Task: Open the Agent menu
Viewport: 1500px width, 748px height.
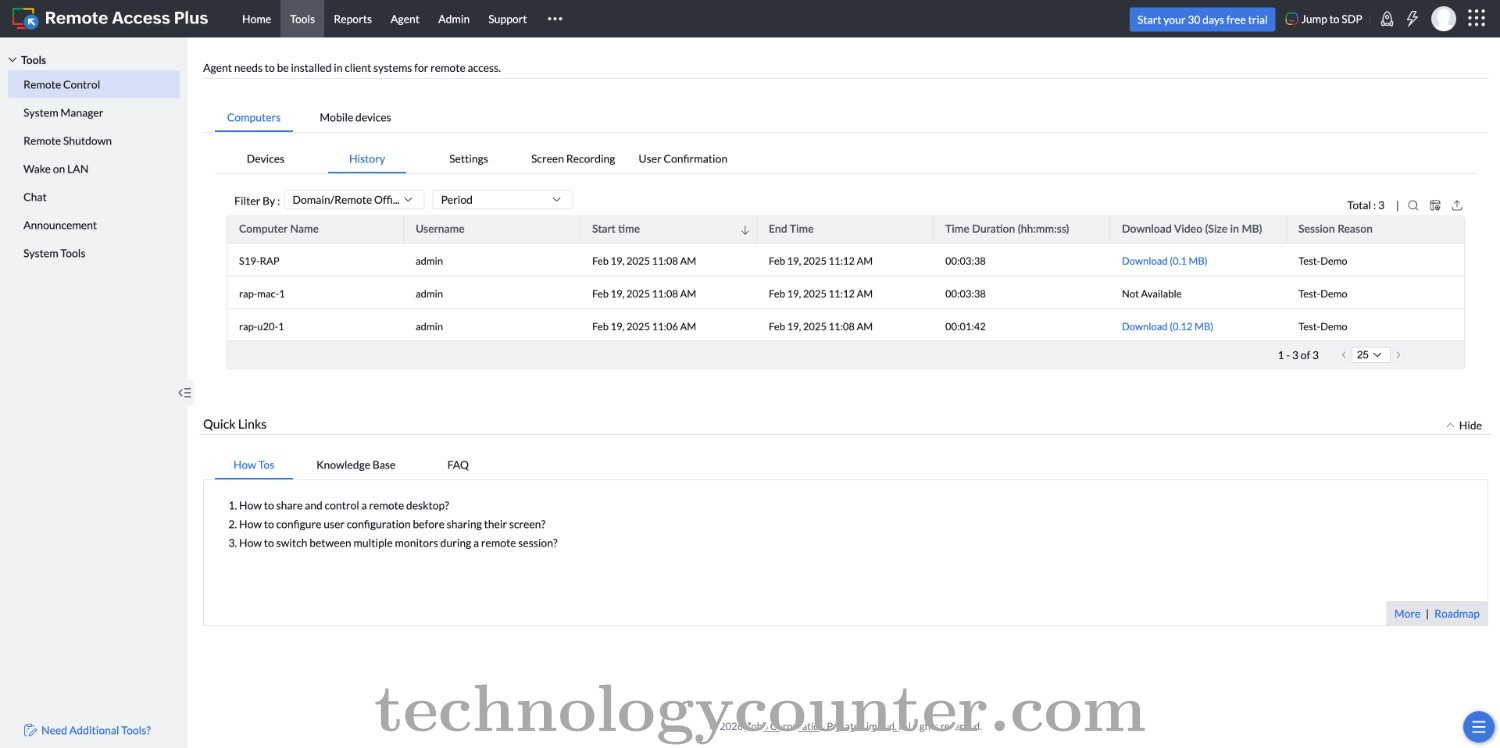Action: 405,19
